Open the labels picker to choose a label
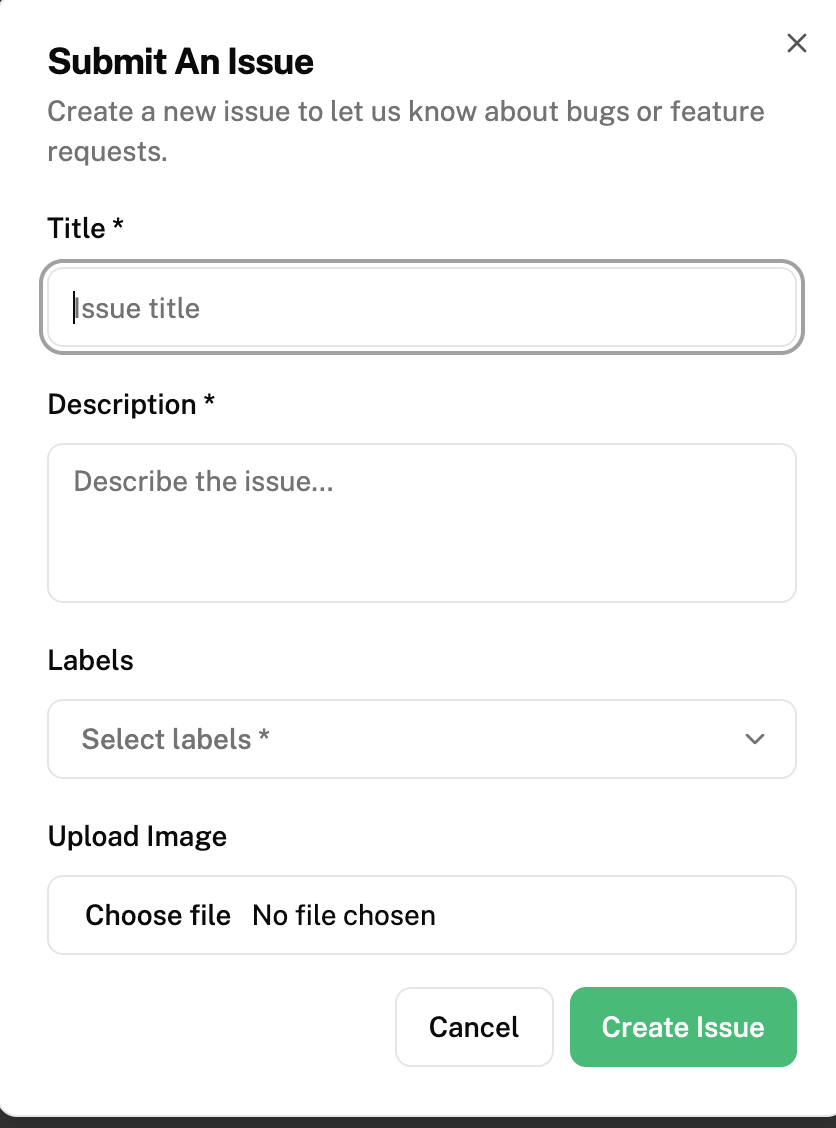Image resolution: width=836 pixels, height=1128 pixels. 420,739
